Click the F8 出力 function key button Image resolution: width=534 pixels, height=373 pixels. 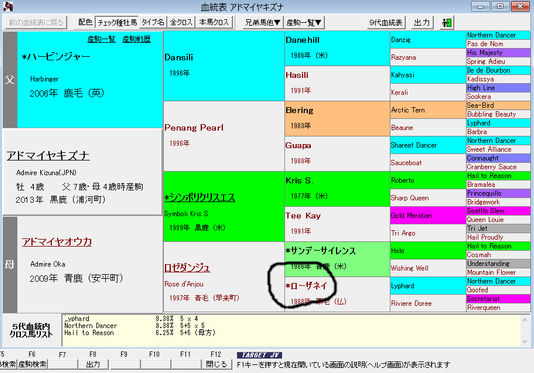(x=93, y=364)
